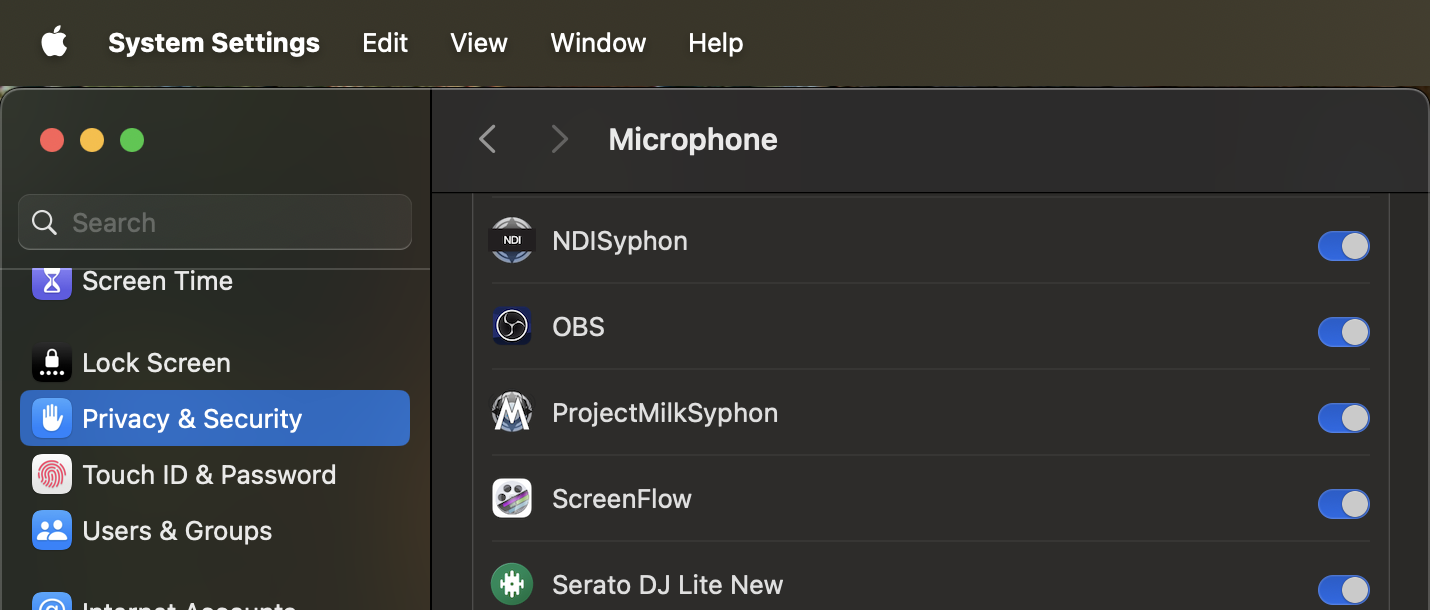Screen dimensions: 1430x610
Task: Click the ScreenFlow label
Action: 622,499
